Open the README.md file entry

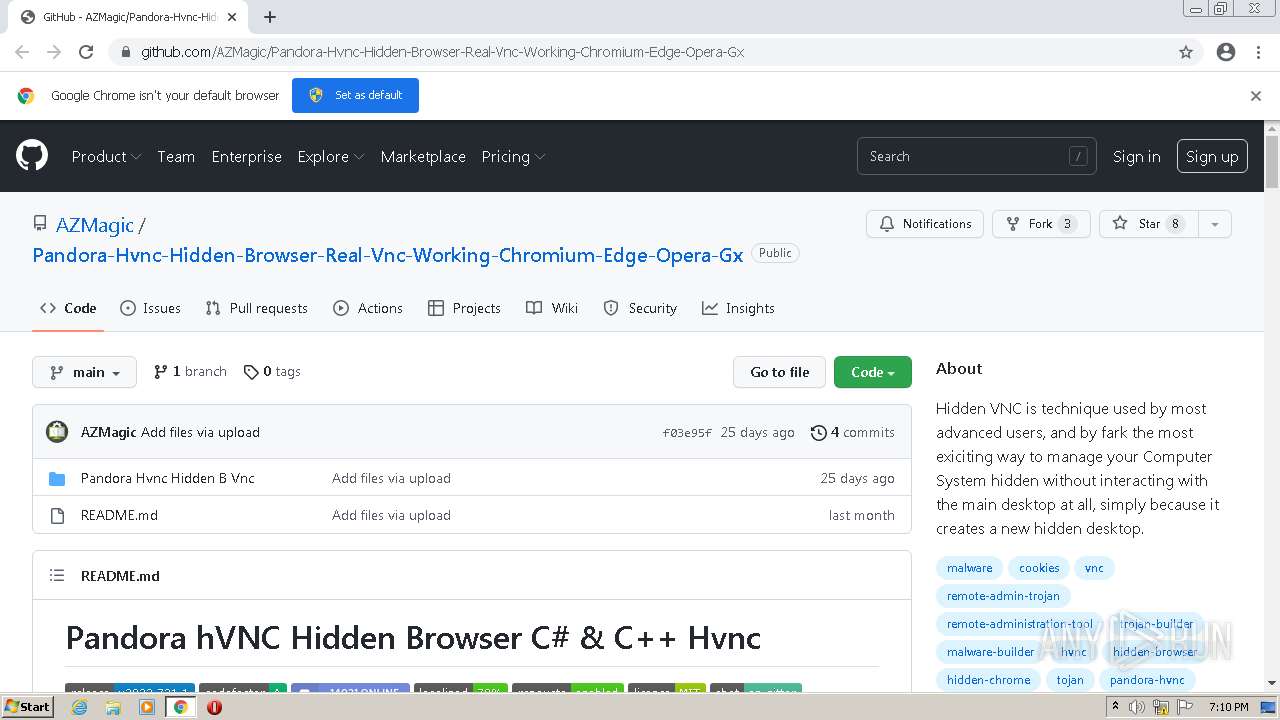click(x=119, y=515)
